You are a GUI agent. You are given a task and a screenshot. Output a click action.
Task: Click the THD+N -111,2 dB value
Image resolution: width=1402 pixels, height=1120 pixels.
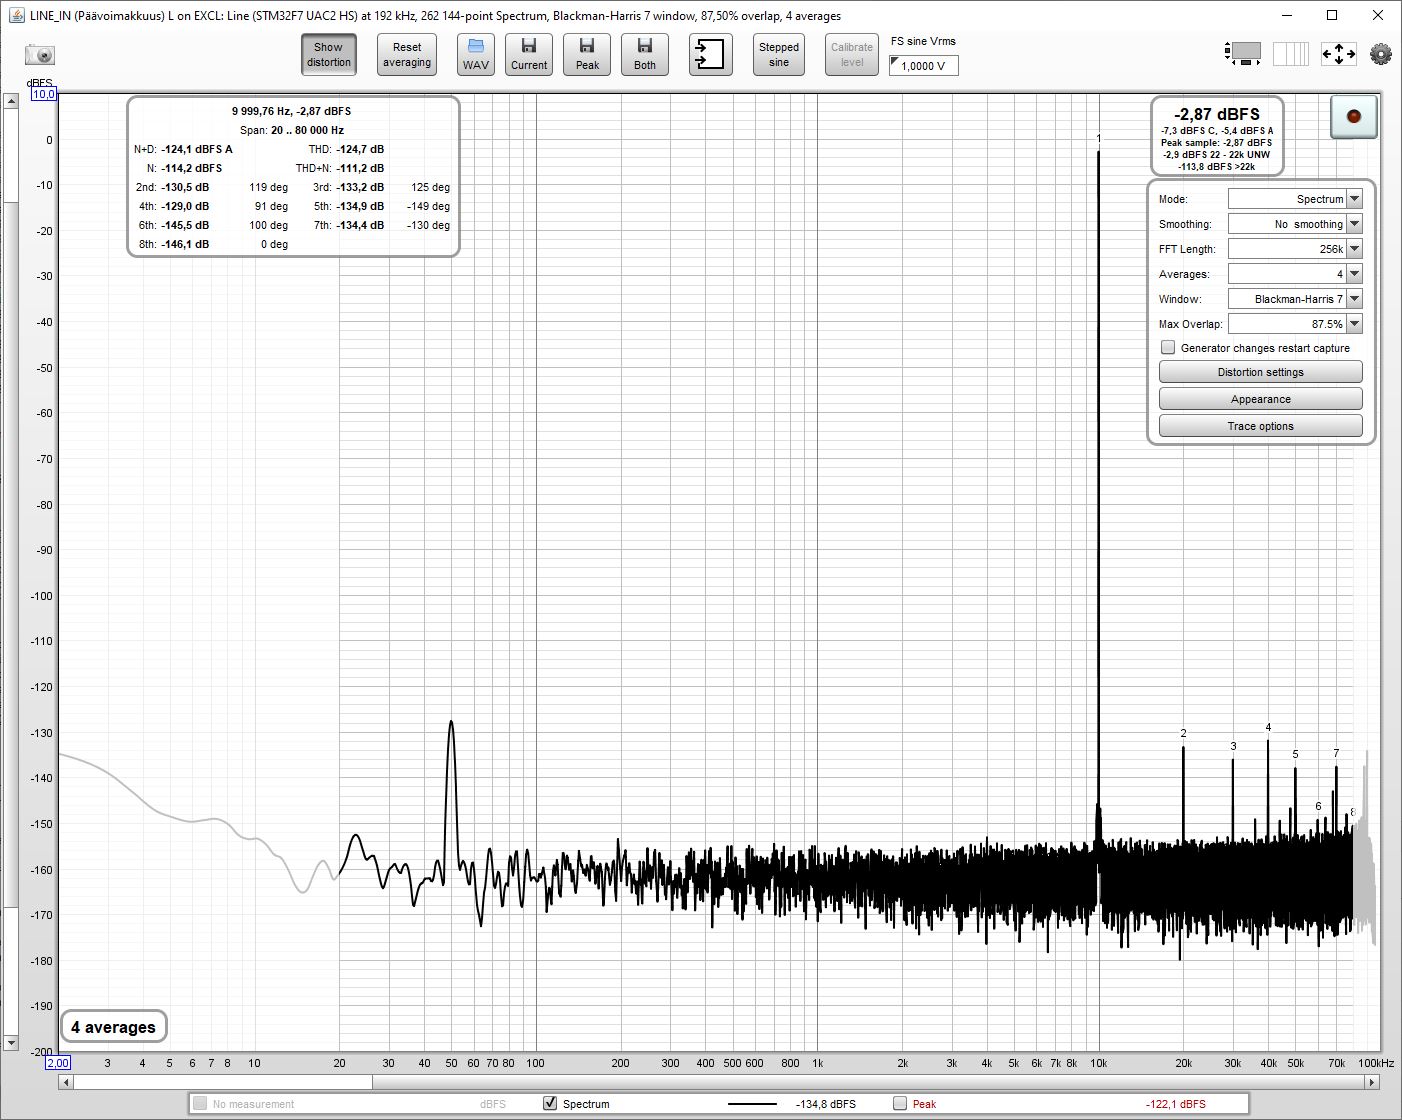(360, 168)
